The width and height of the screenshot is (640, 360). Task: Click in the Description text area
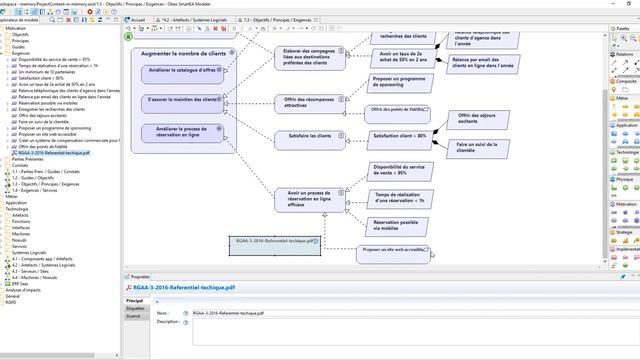click(416, 332)
